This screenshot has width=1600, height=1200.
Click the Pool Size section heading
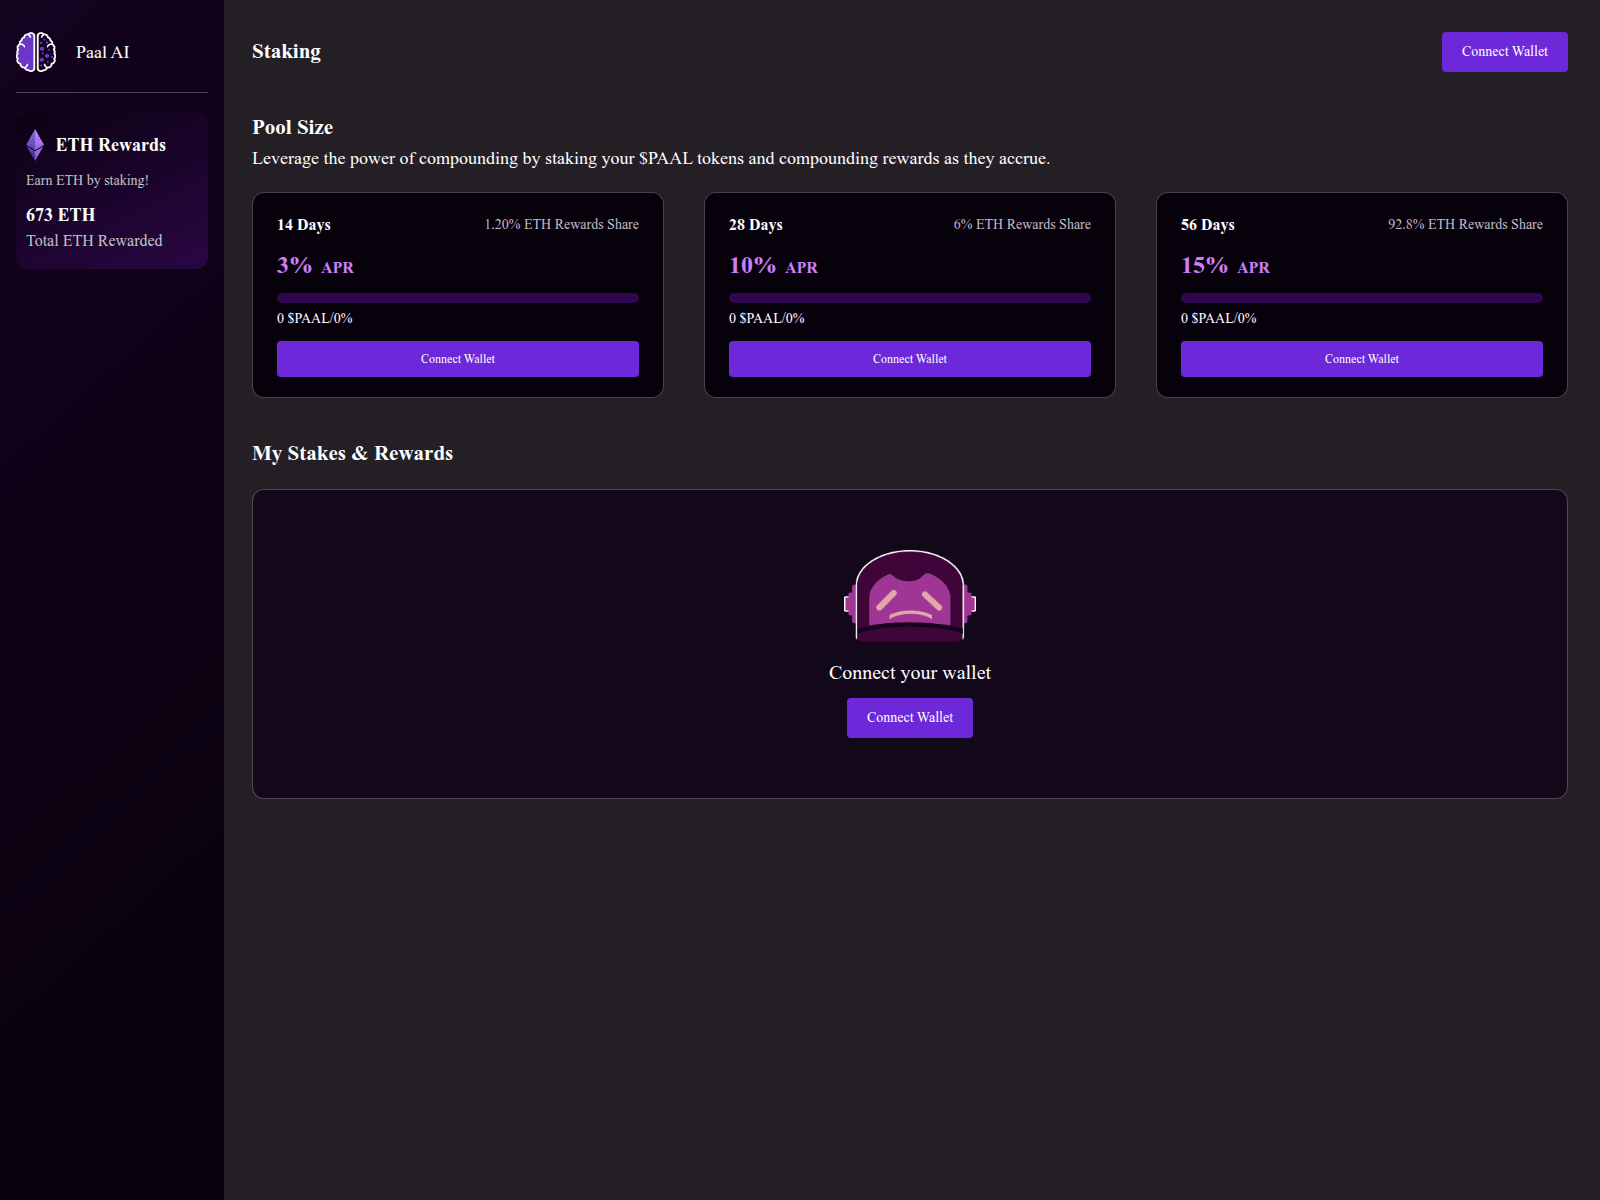[292, 127]
